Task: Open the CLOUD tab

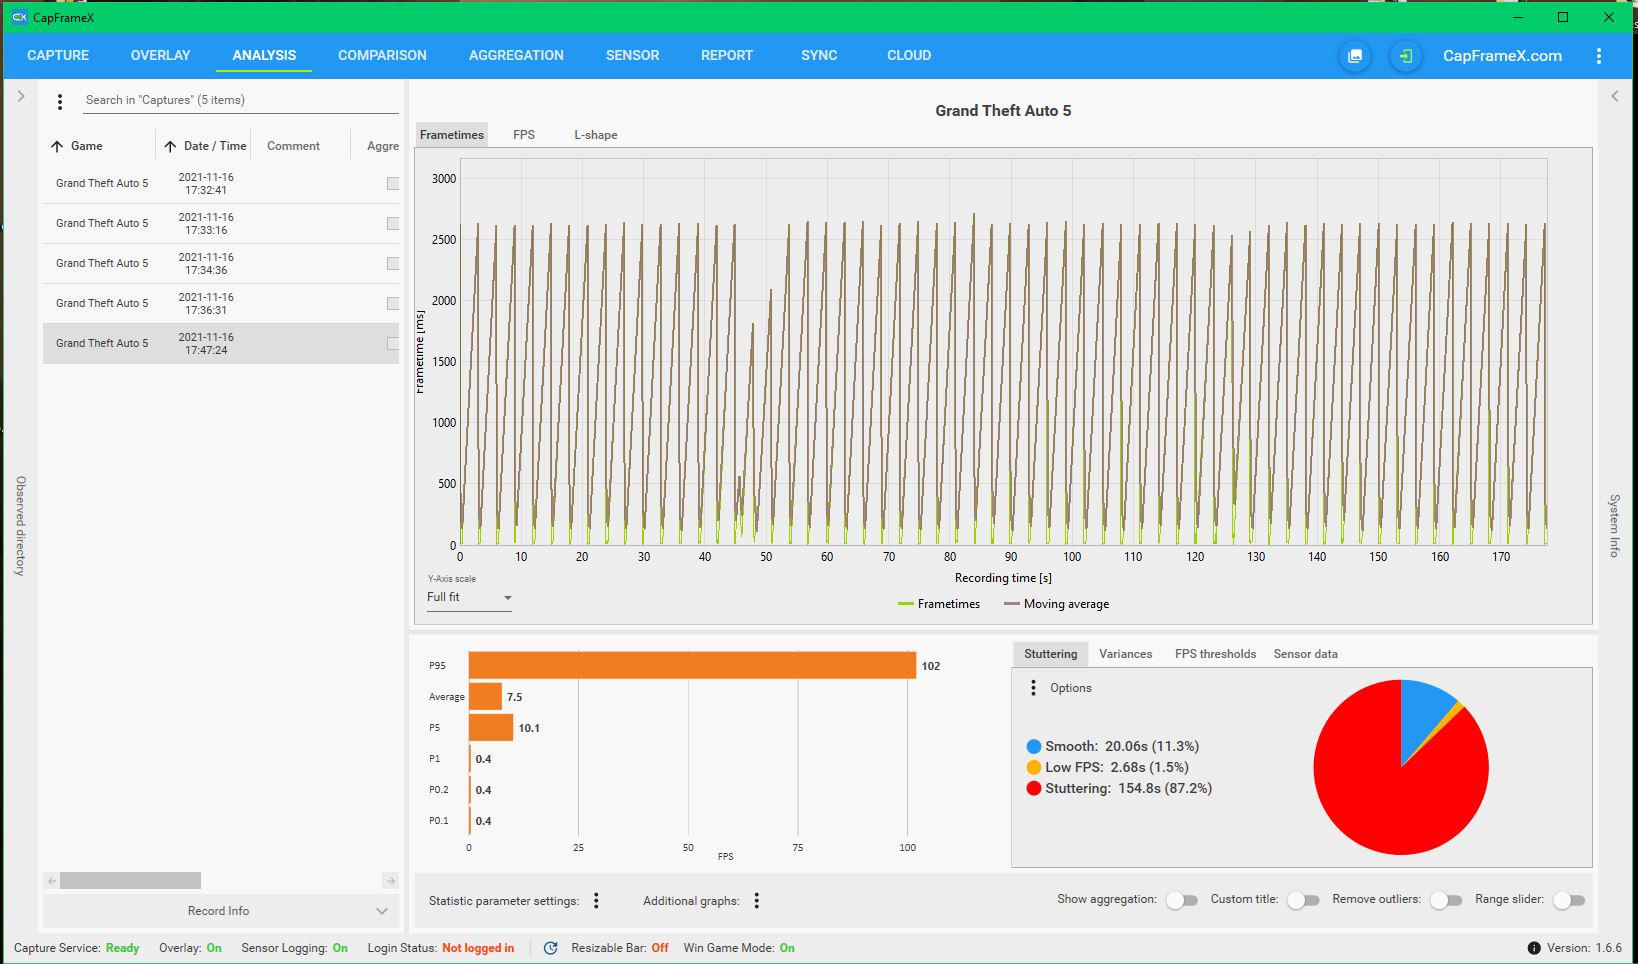Action: coord(909,55)
